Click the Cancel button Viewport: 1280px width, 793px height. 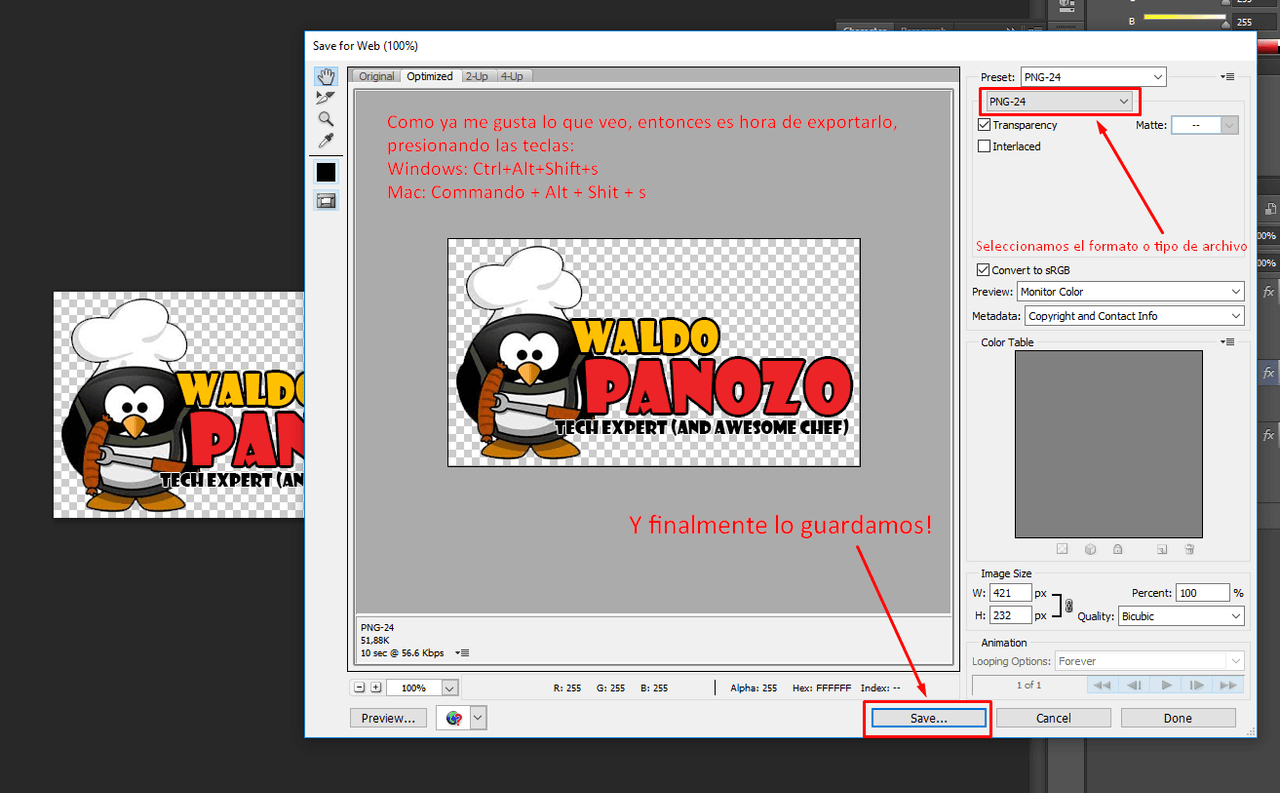click(1053, 718)
